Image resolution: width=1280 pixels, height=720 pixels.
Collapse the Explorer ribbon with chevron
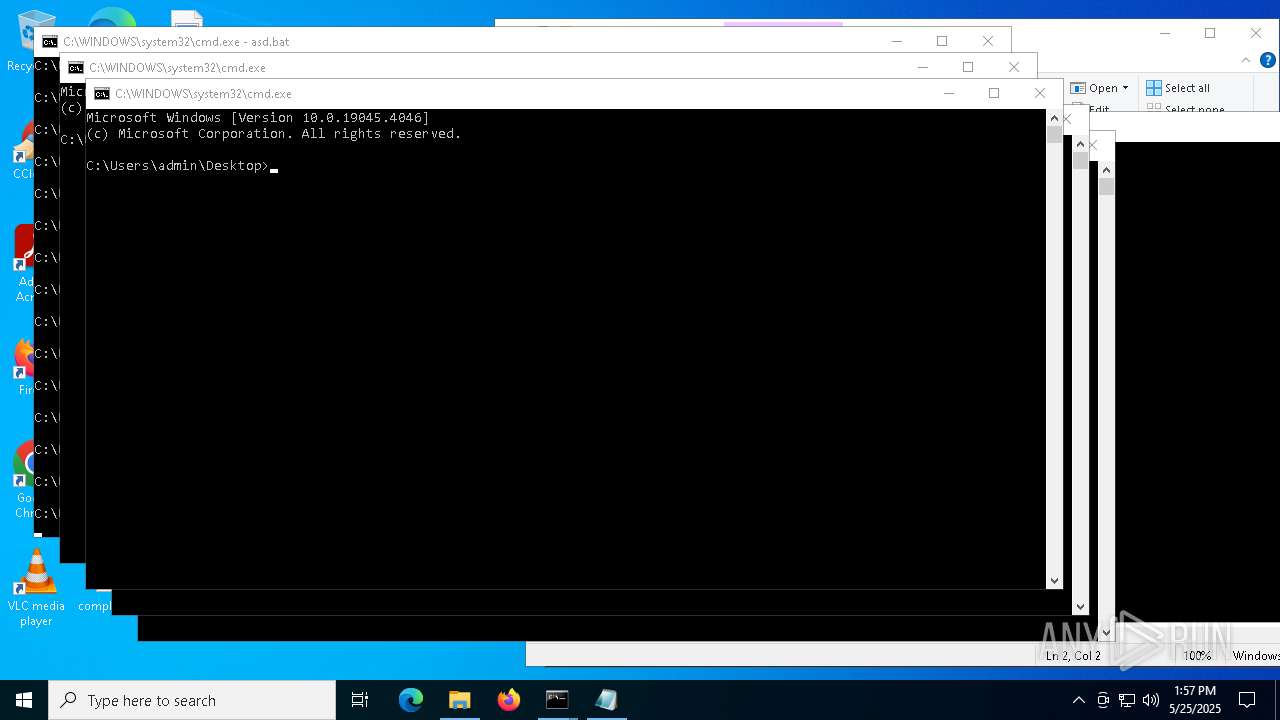click(1246, 61)
